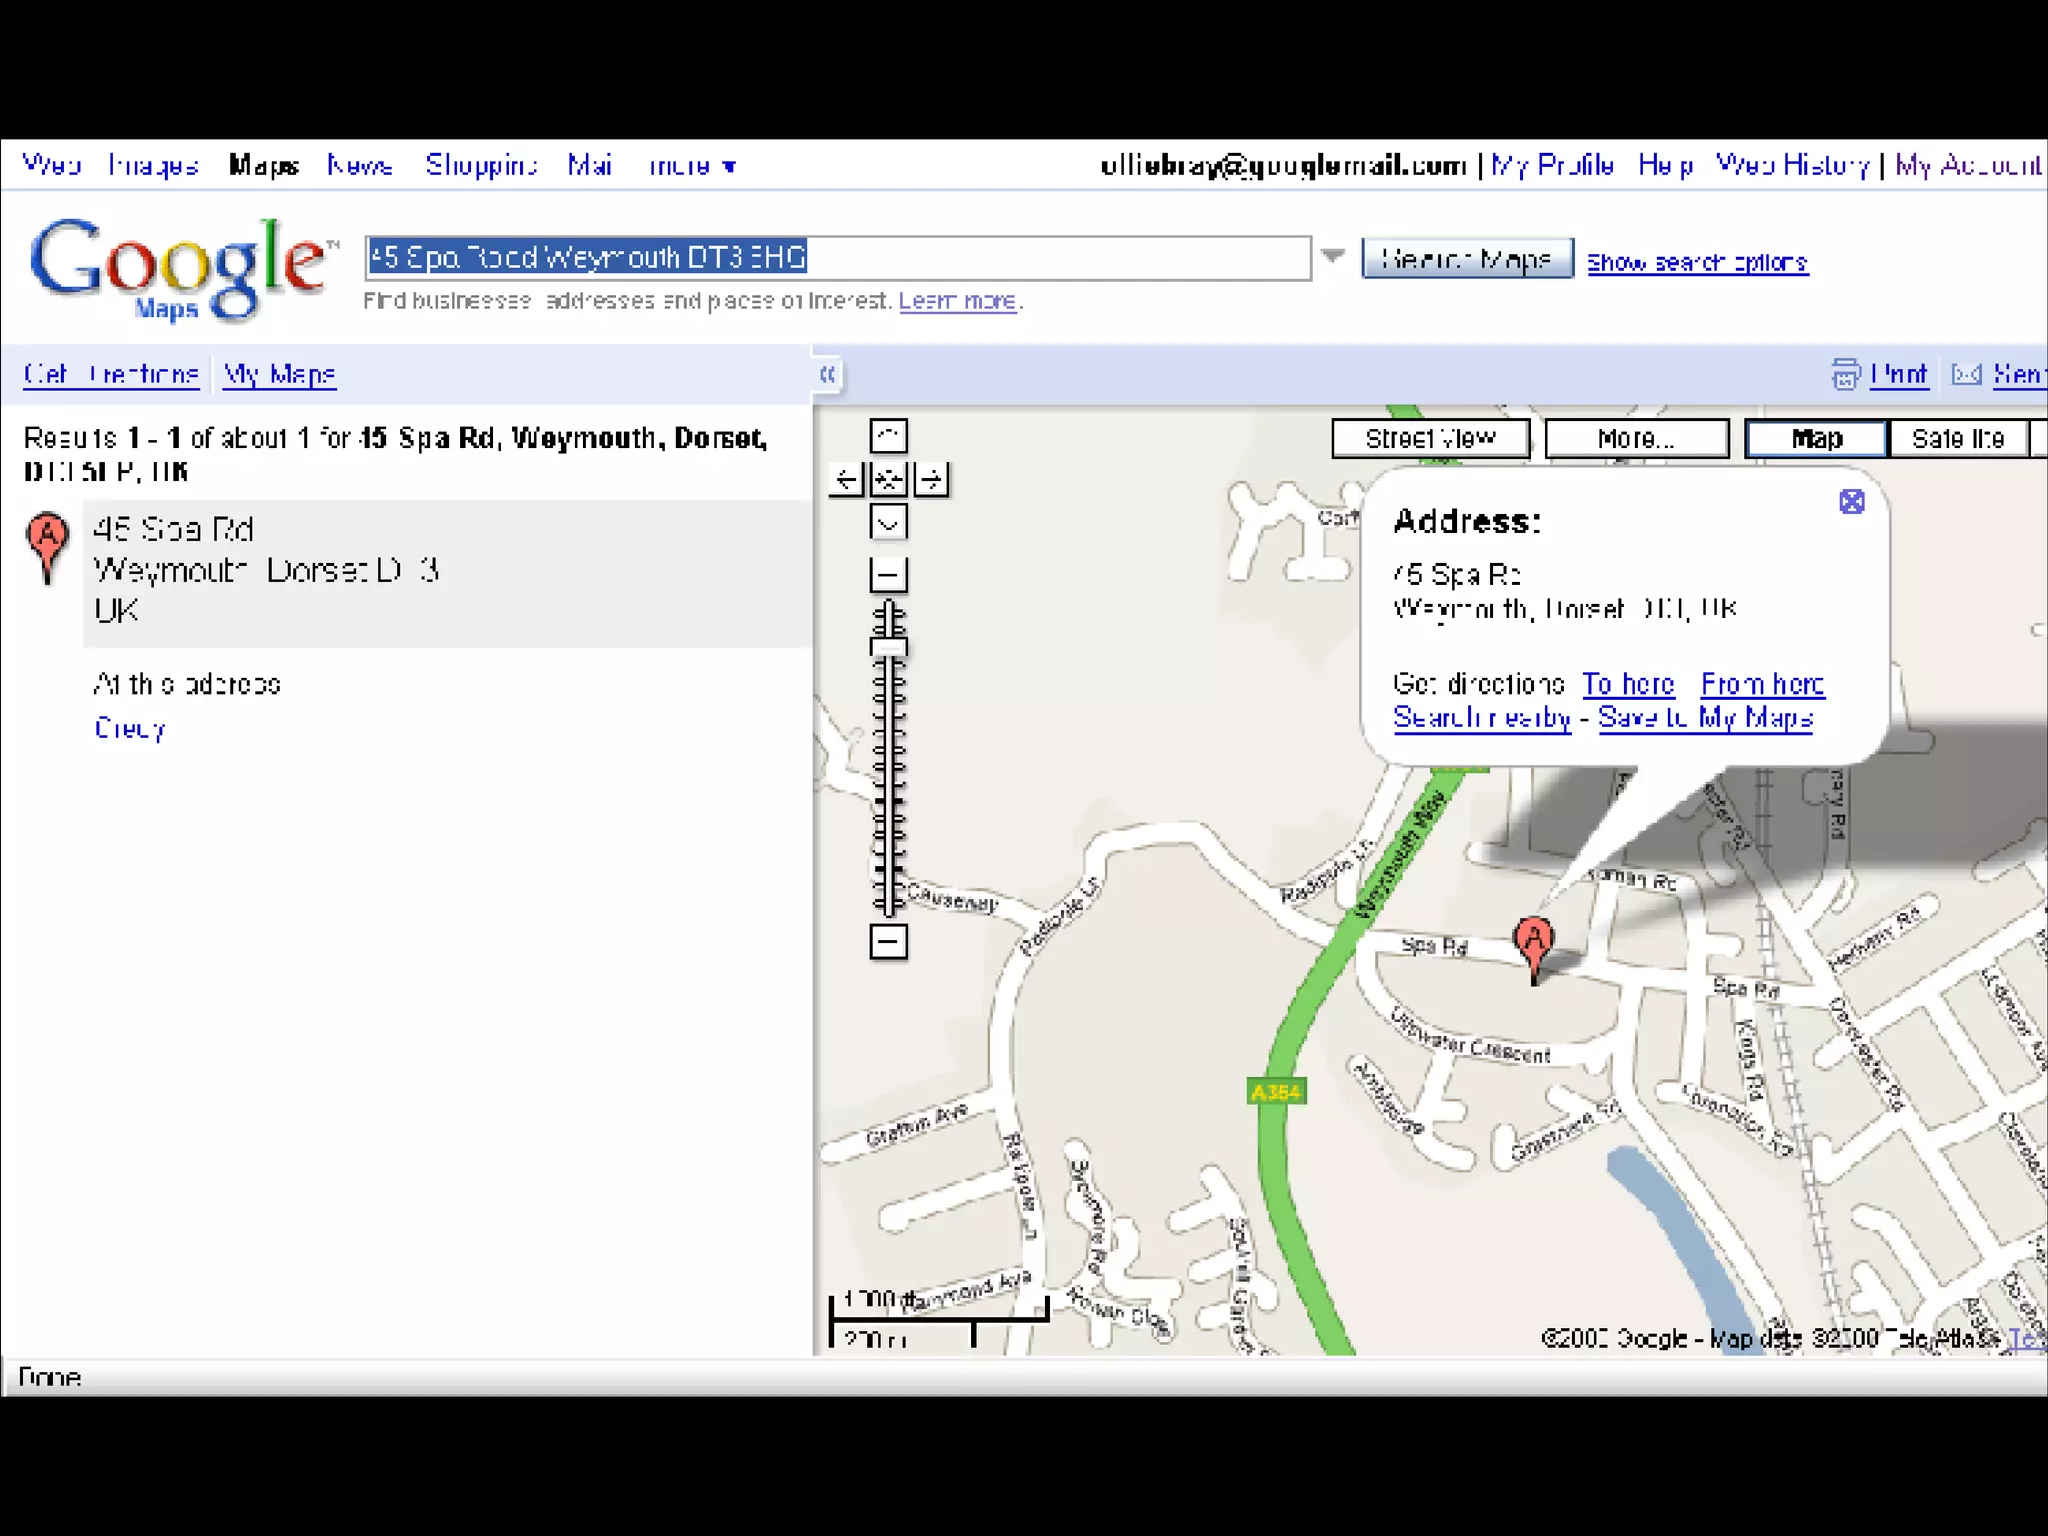Click the center return-to-result pan icon
The width and height of the screenshot is (2048, 1536).
pyautogui.click(x=888, y=480)
